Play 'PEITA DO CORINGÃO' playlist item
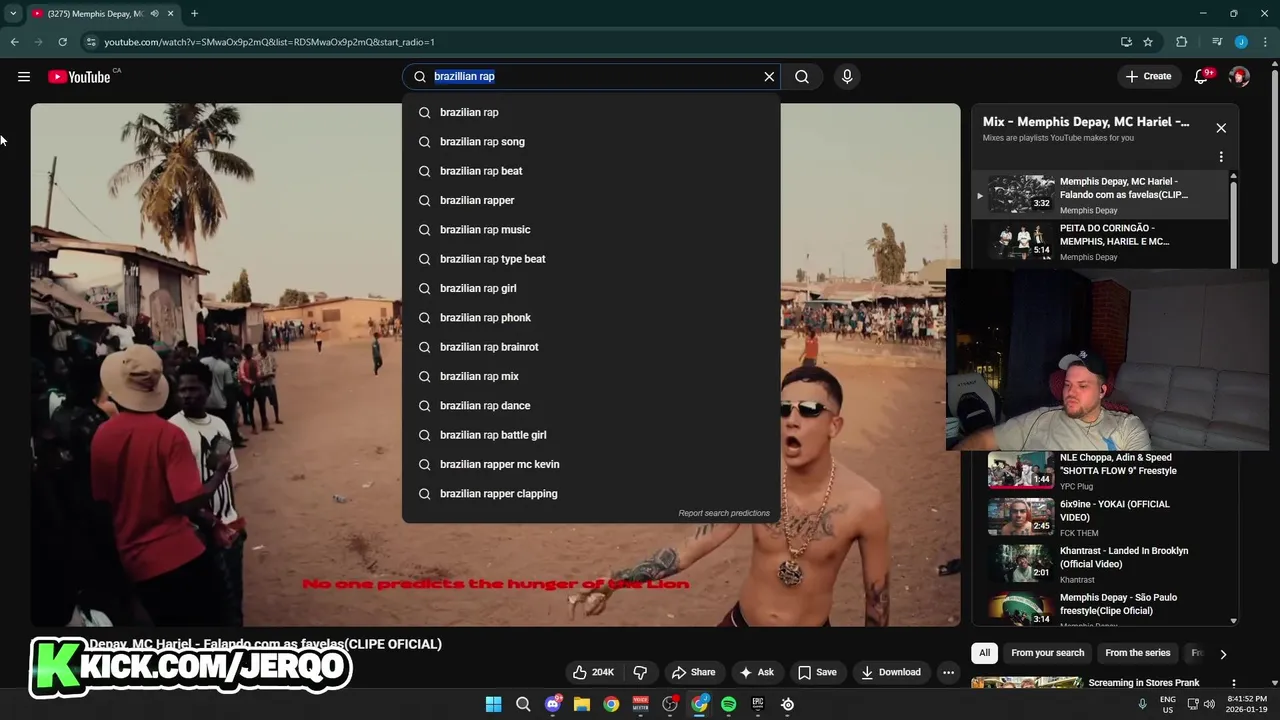 pos(1100,241)
